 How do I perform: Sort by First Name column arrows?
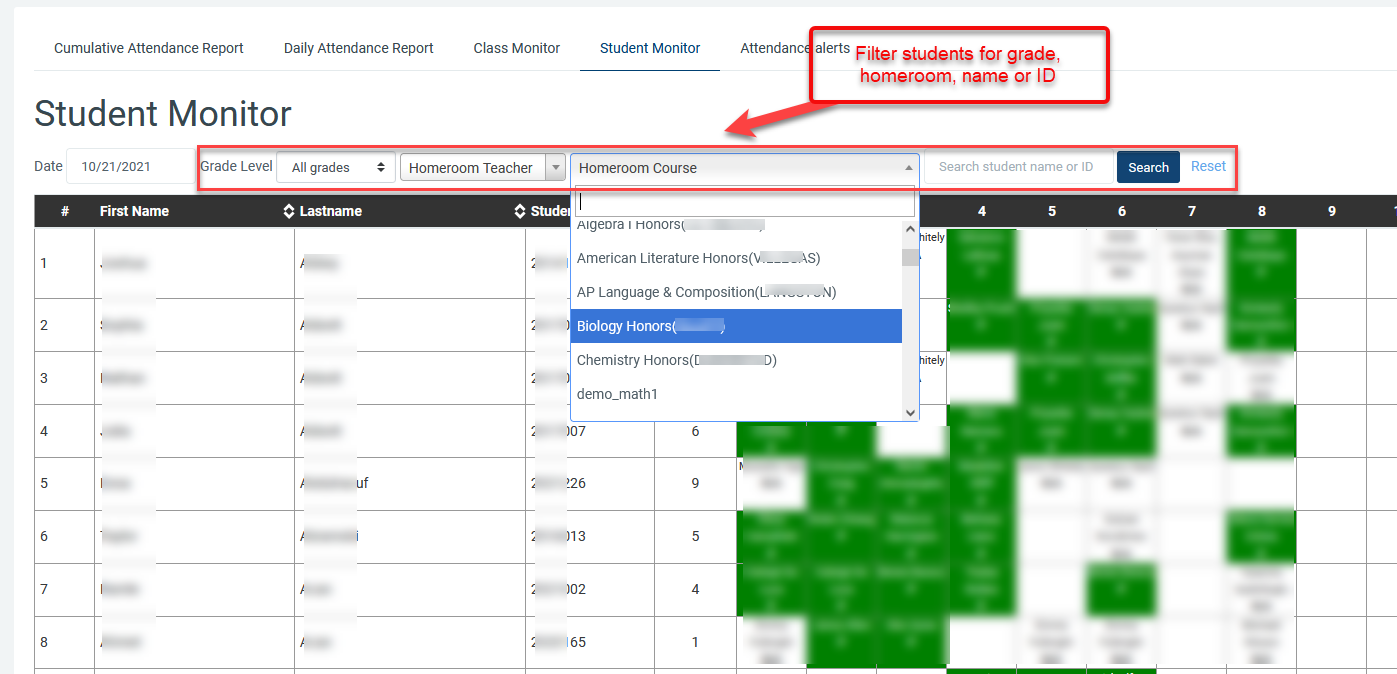point(289,211)
